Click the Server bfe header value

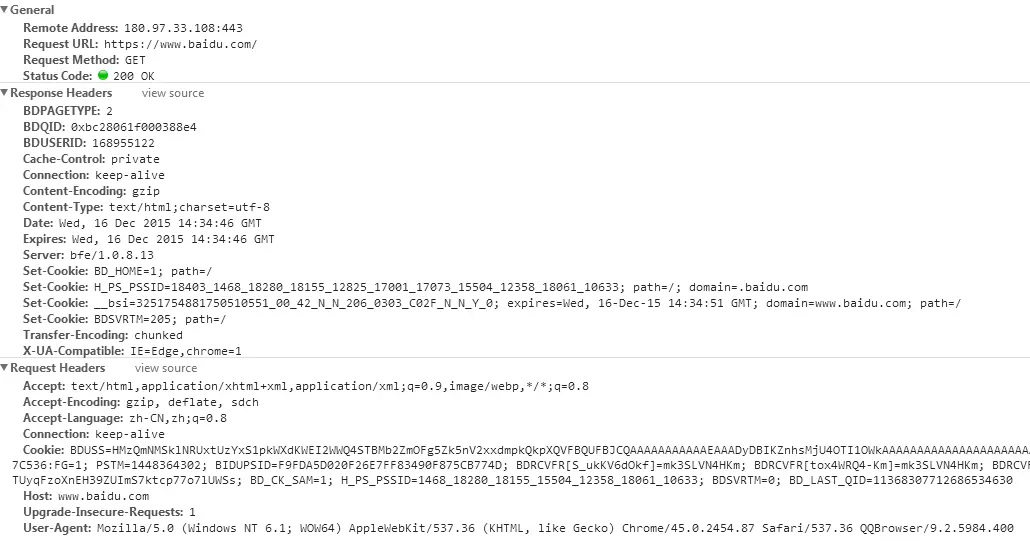click(112, 255)
